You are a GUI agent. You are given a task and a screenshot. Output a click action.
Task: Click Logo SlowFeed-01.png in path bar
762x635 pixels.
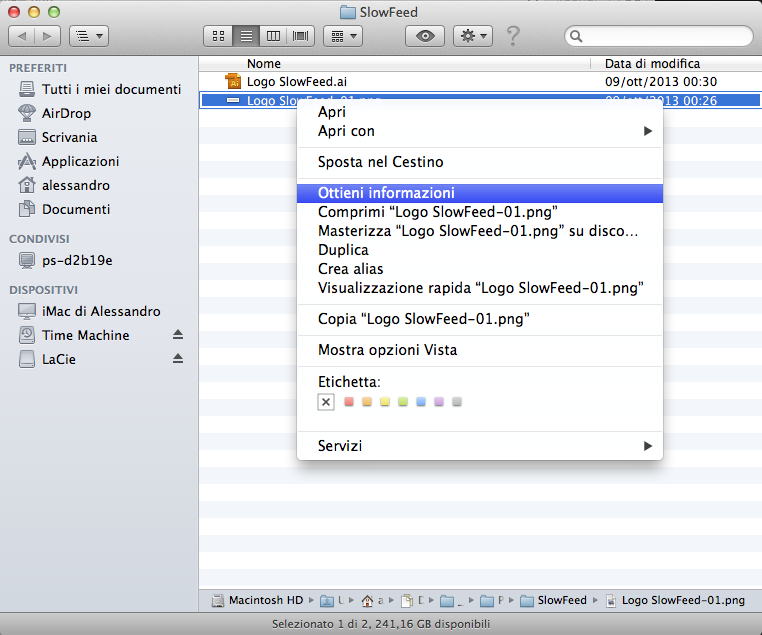pyautogui.click(x=675, y=601)
